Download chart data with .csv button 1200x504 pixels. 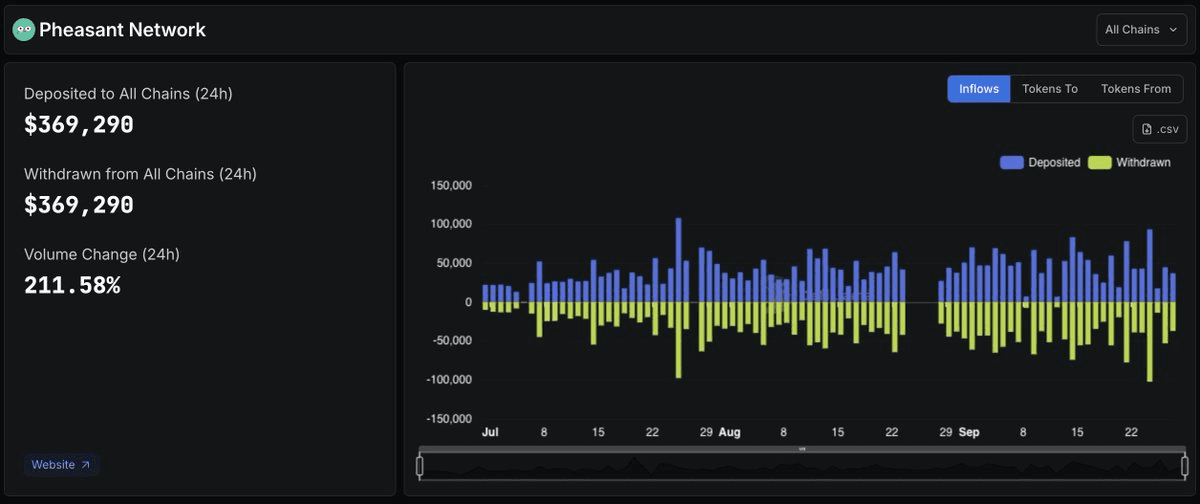pos(1160,129)
